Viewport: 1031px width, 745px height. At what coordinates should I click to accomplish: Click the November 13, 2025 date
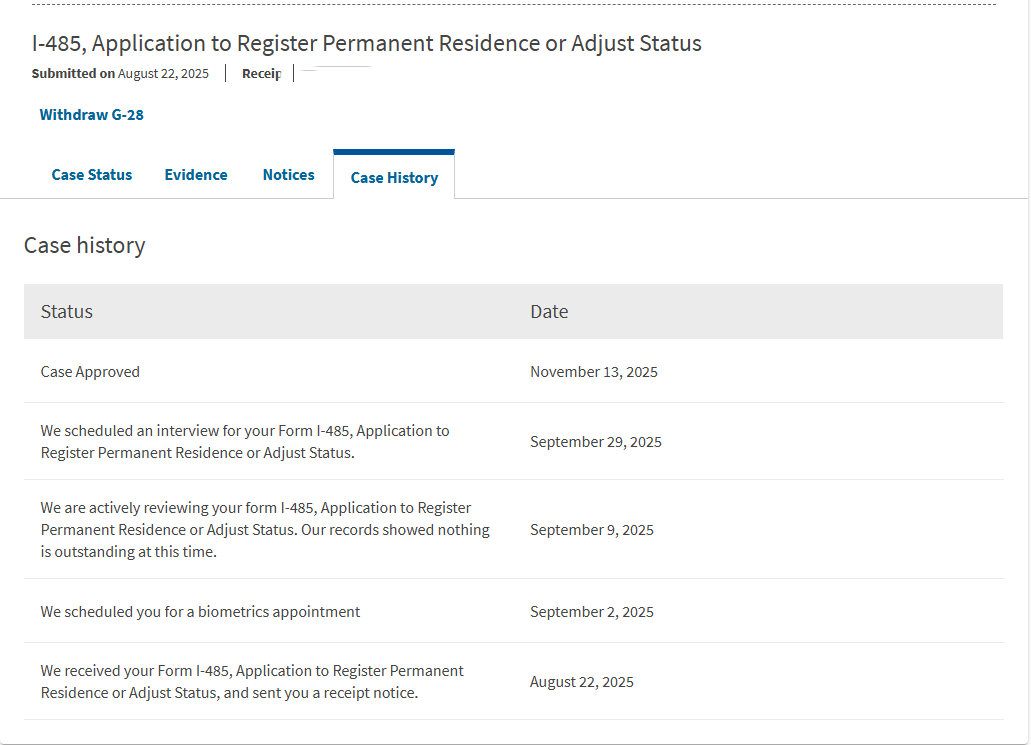[594, 372]
